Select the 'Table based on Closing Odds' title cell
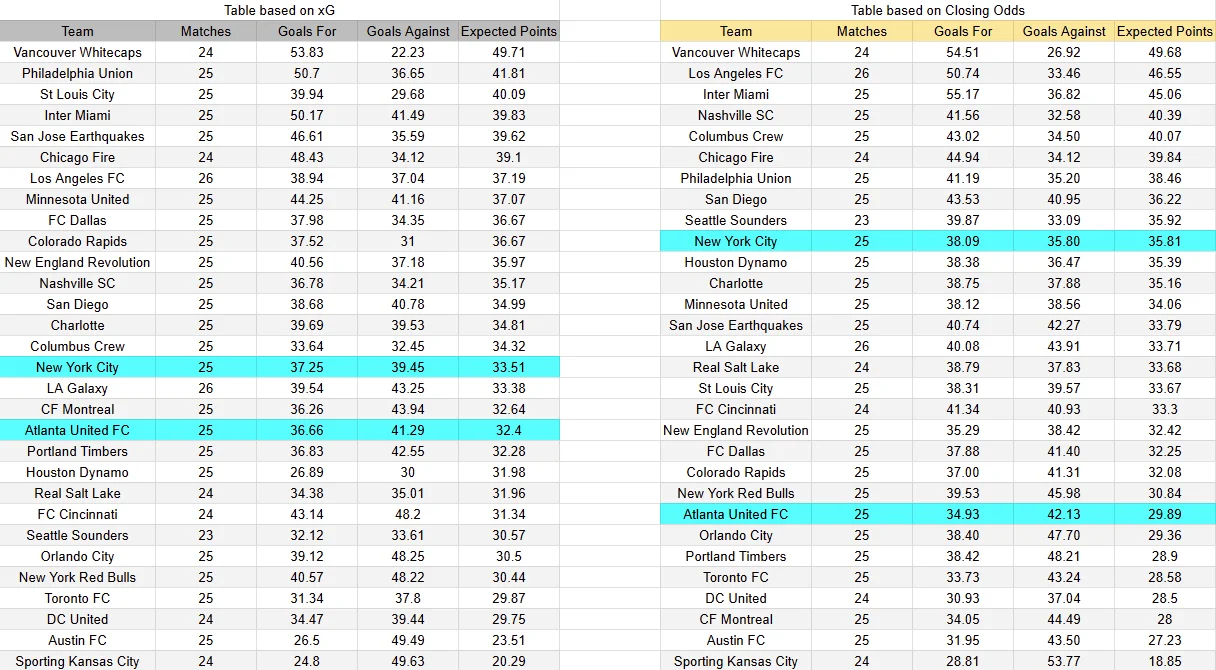This screenshot has height=670, width=1216. point(938,10)
